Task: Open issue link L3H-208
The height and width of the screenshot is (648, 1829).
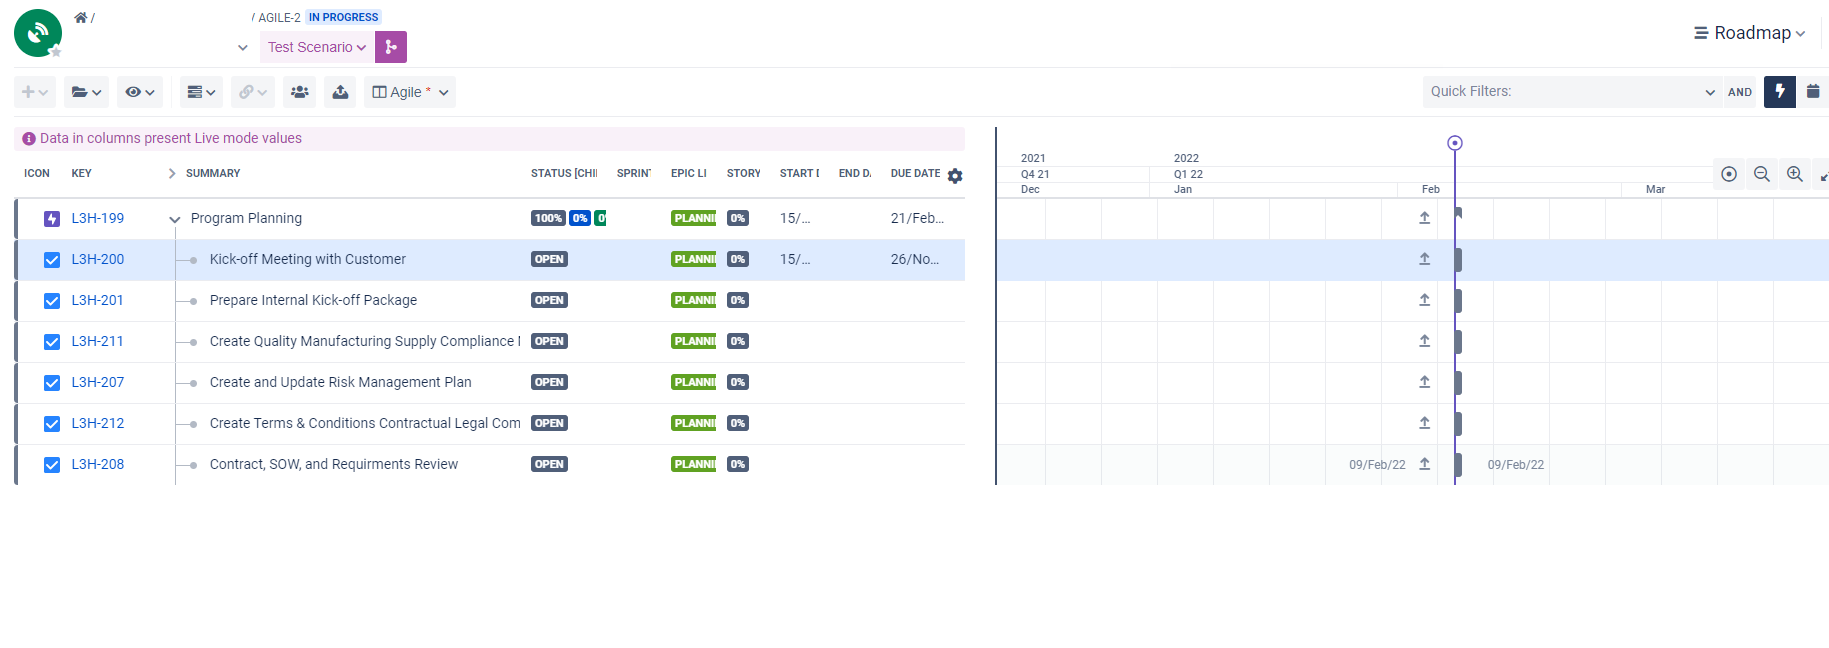Action: click(98, 464)
